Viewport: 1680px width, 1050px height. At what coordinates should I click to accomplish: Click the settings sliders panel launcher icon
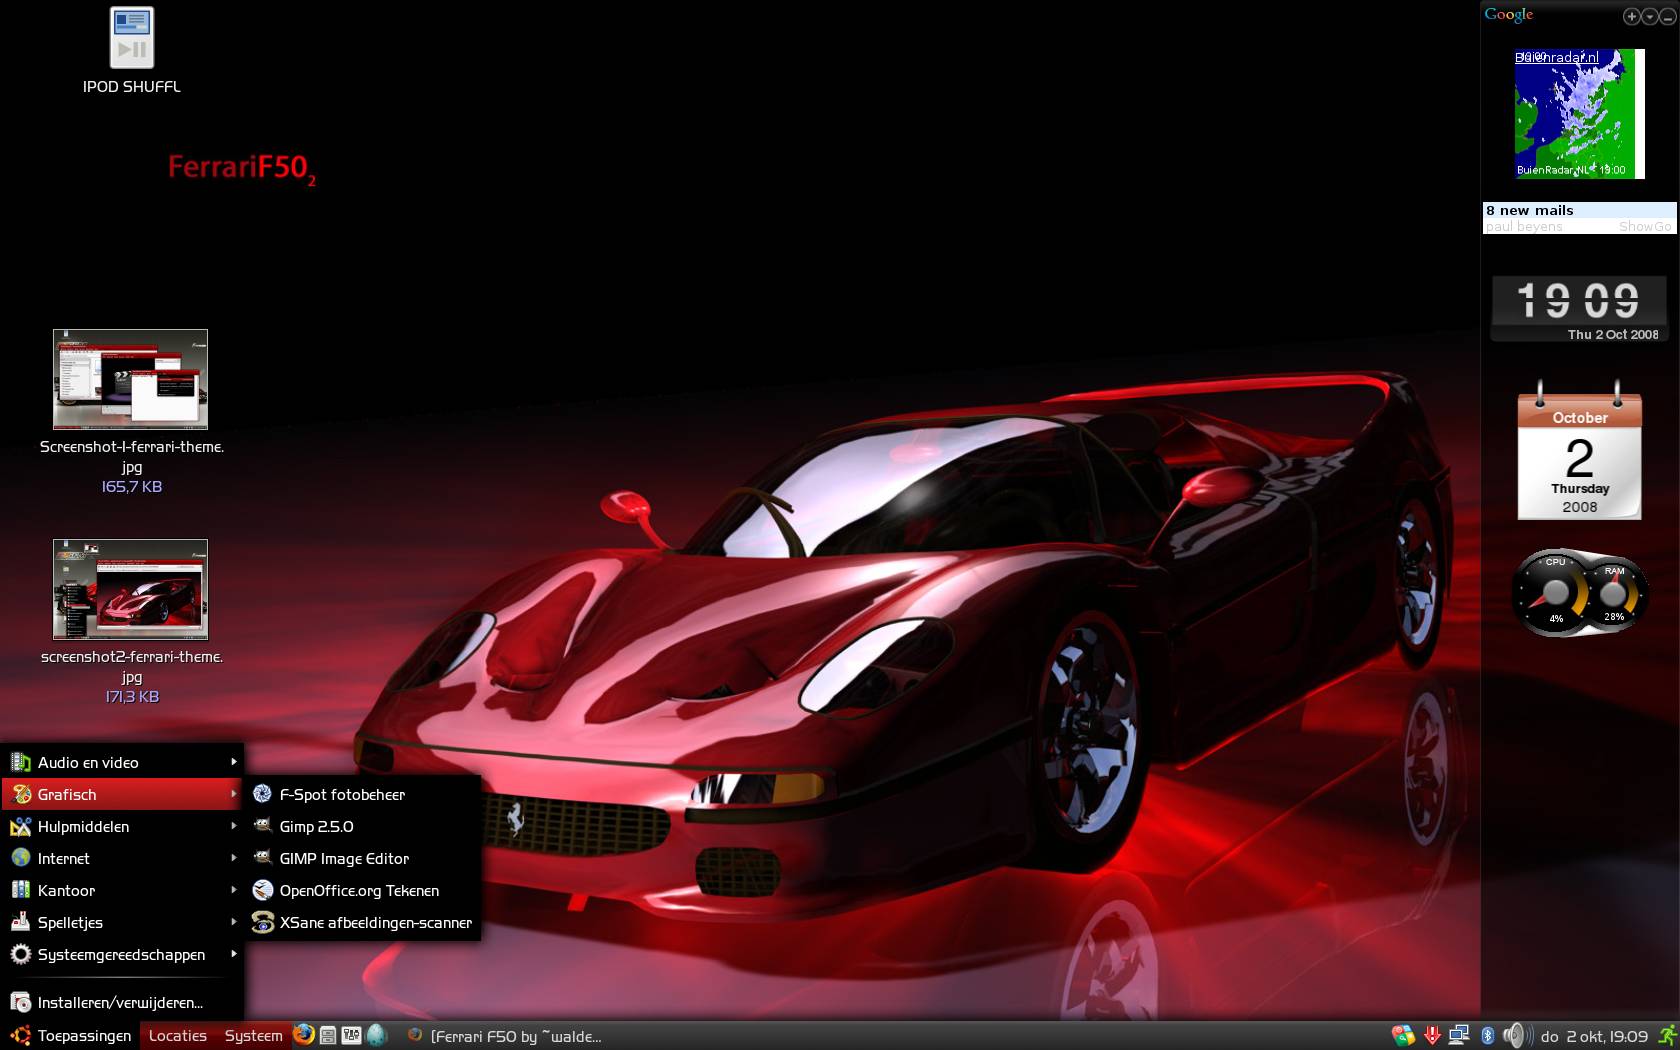[351, 1036]
